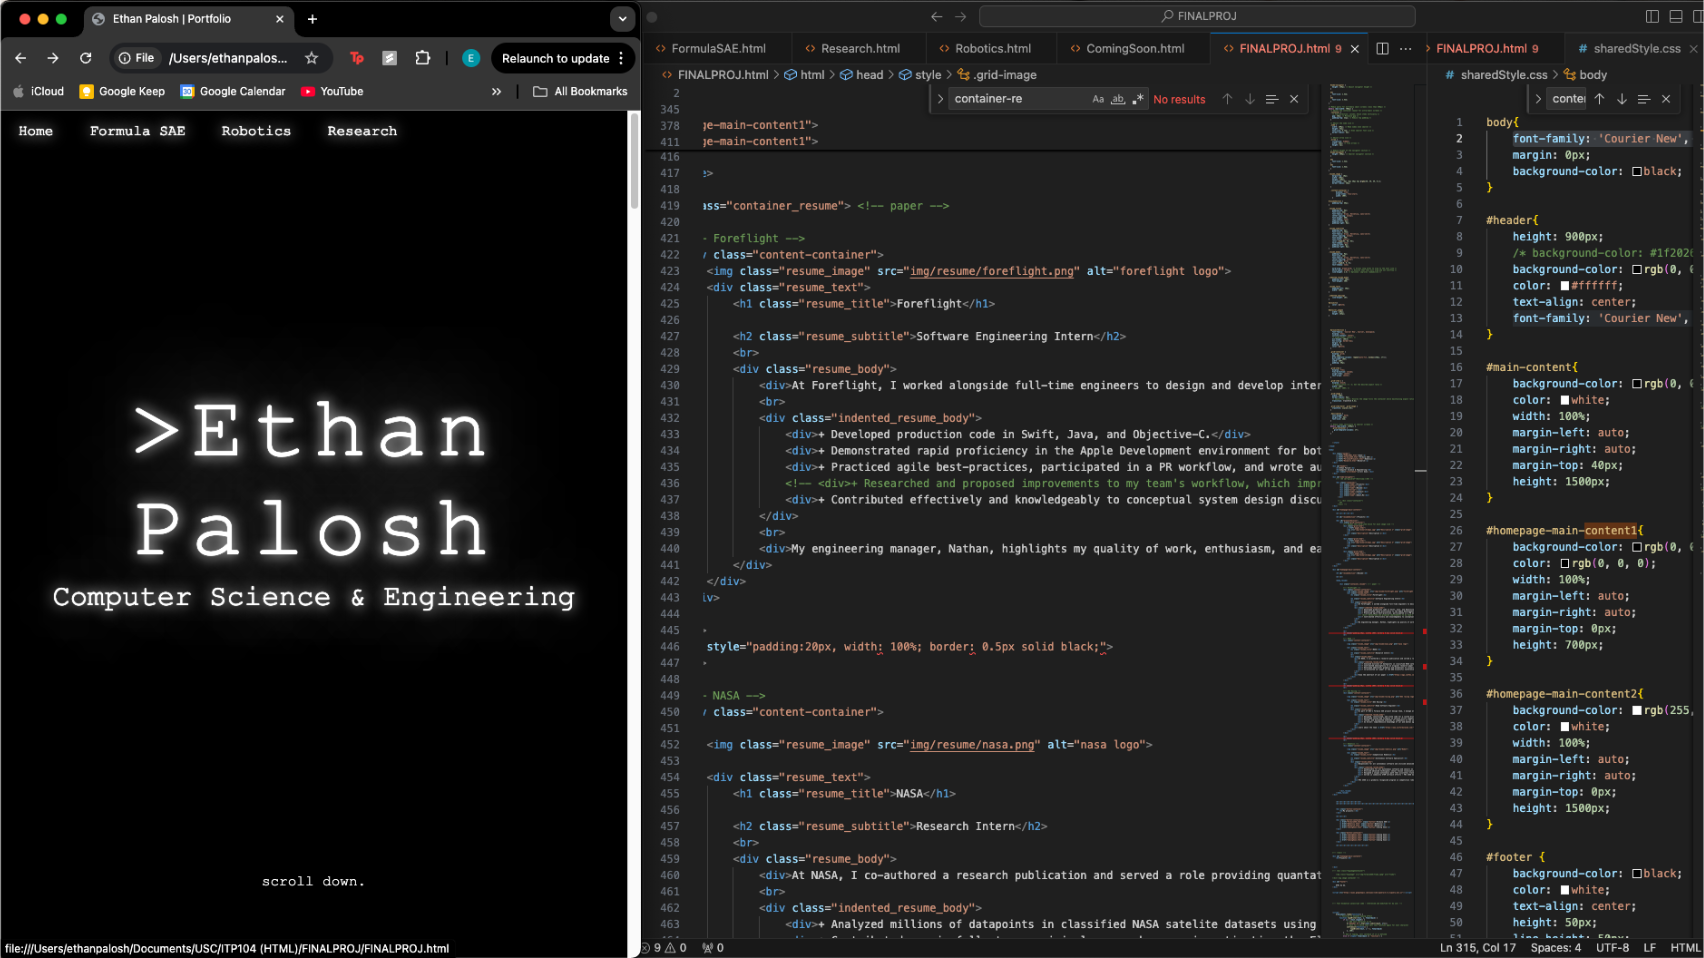Change the HTML language mode in status bar
Viewport: 1704px width, 958px height.
pos(1685,948)
